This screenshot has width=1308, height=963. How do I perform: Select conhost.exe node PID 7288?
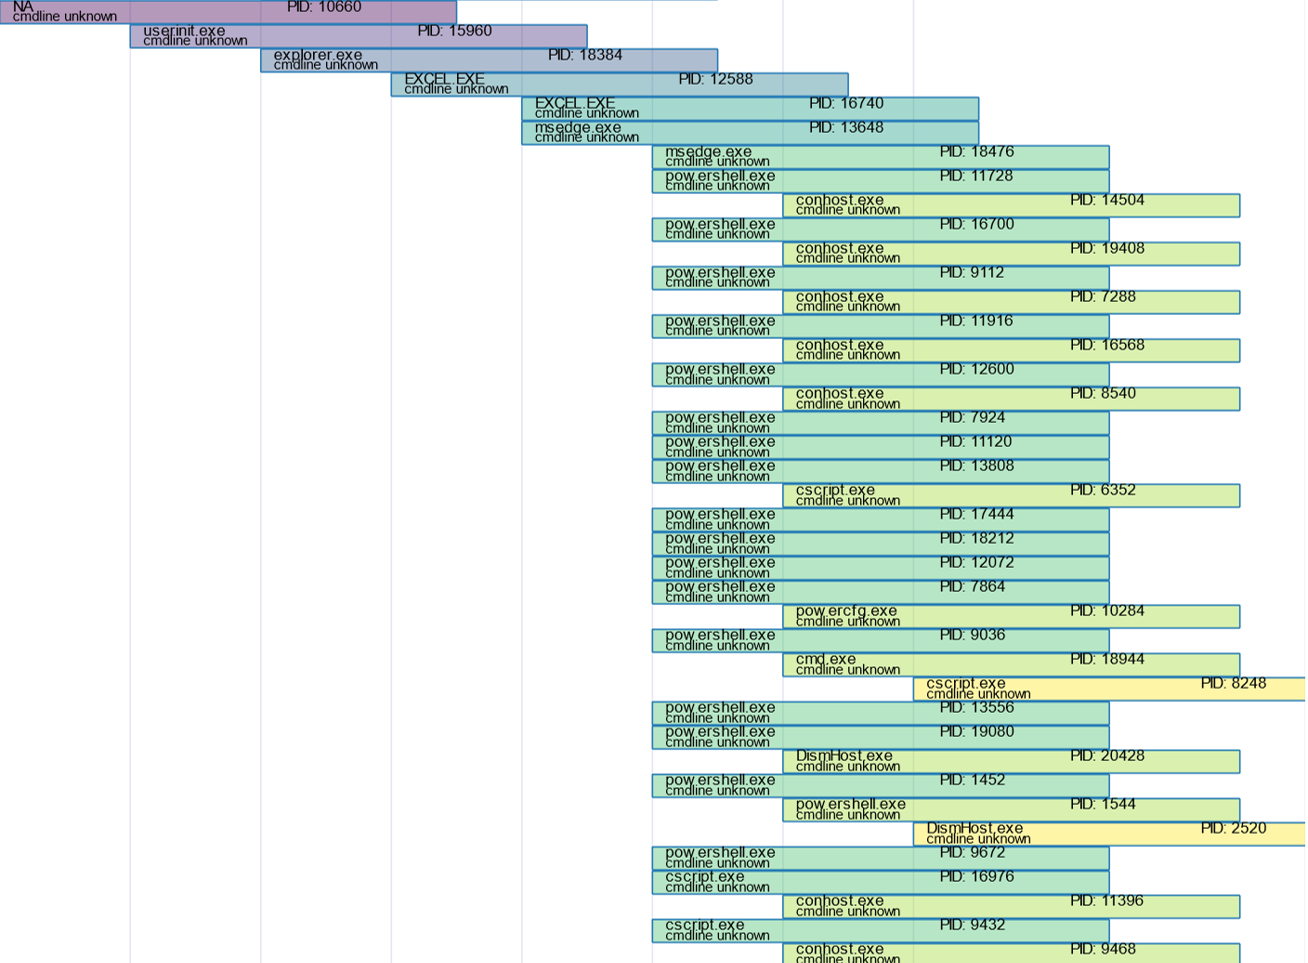pyautogui.click(x=1011, y=302)
